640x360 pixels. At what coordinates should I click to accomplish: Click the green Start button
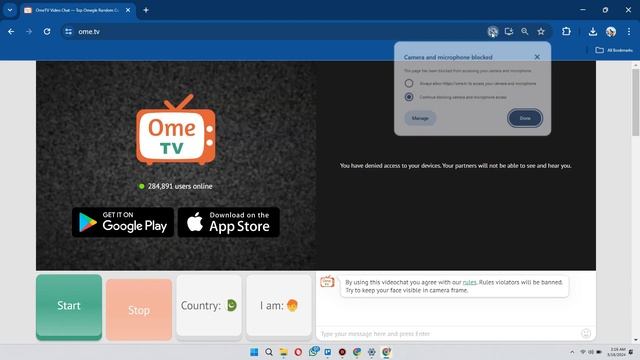coord(69,307)
